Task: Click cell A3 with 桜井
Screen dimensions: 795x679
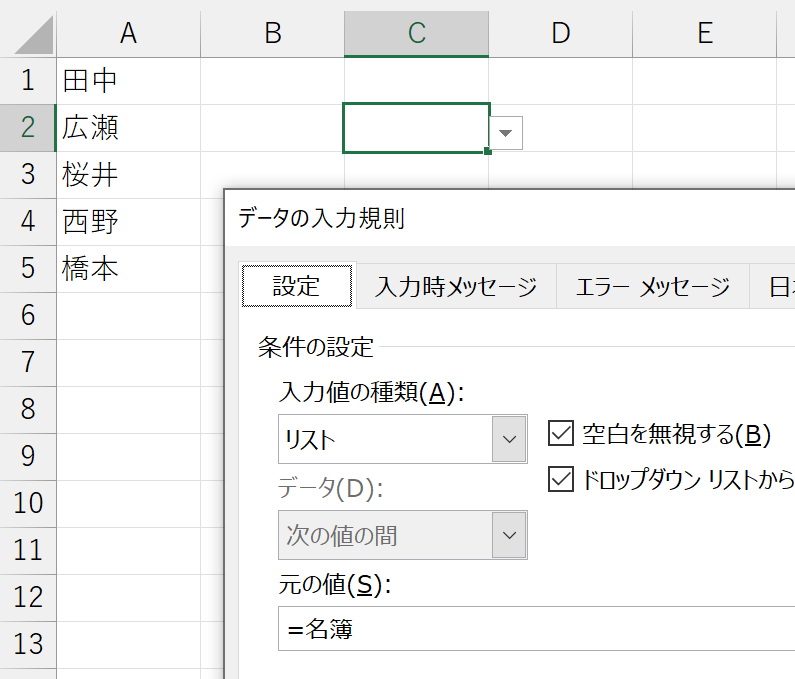Action: (x=128, y=175)
